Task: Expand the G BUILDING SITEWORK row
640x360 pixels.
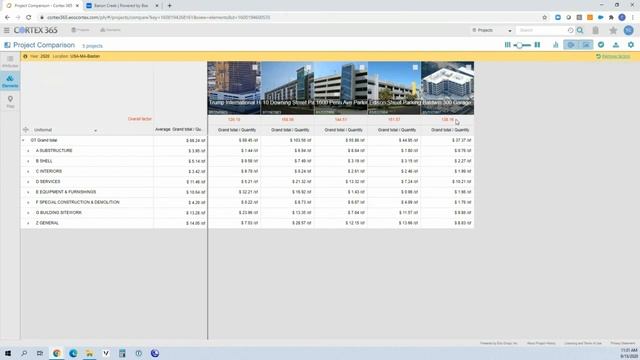Action: (28, 213)
